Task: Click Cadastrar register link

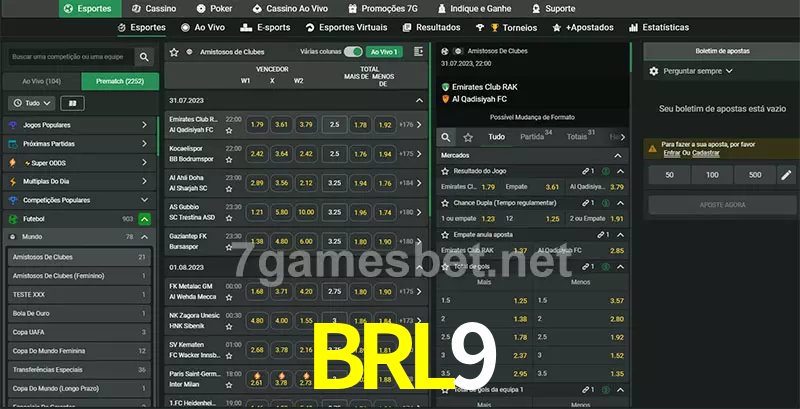Action: [706, 153]
